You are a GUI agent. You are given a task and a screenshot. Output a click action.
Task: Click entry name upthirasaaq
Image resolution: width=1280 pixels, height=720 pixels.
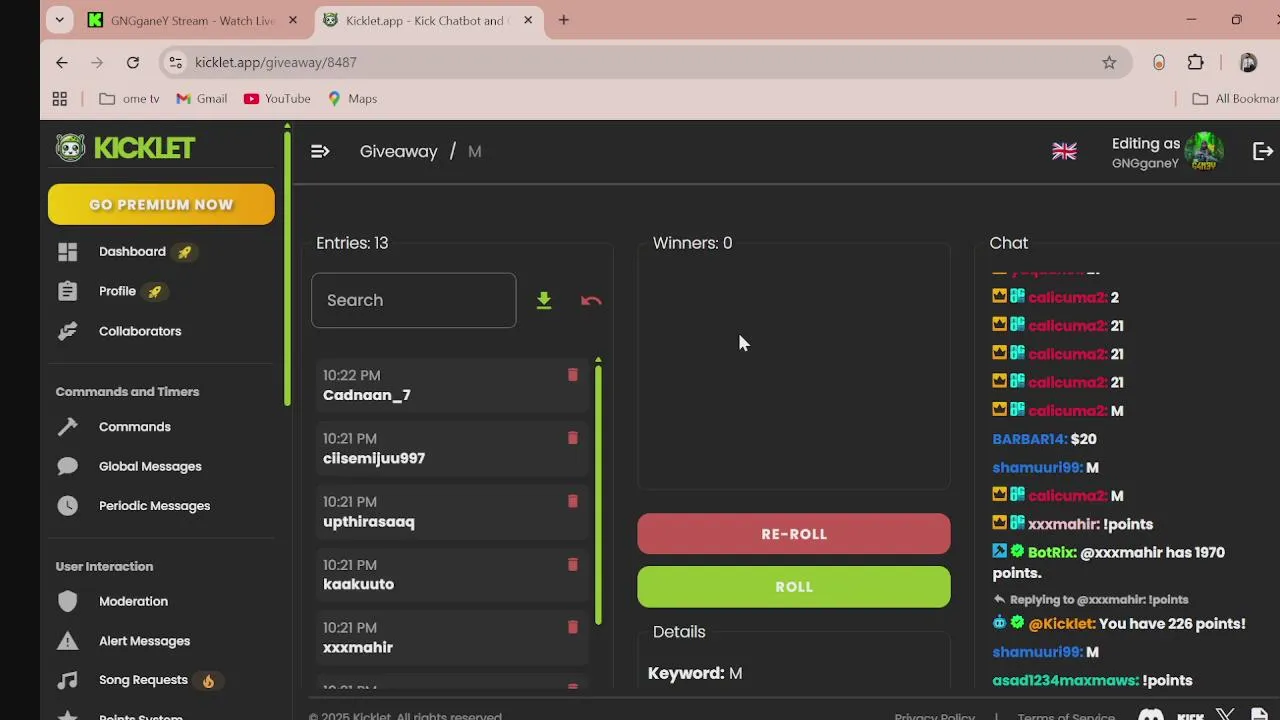(x=368, y=522)
